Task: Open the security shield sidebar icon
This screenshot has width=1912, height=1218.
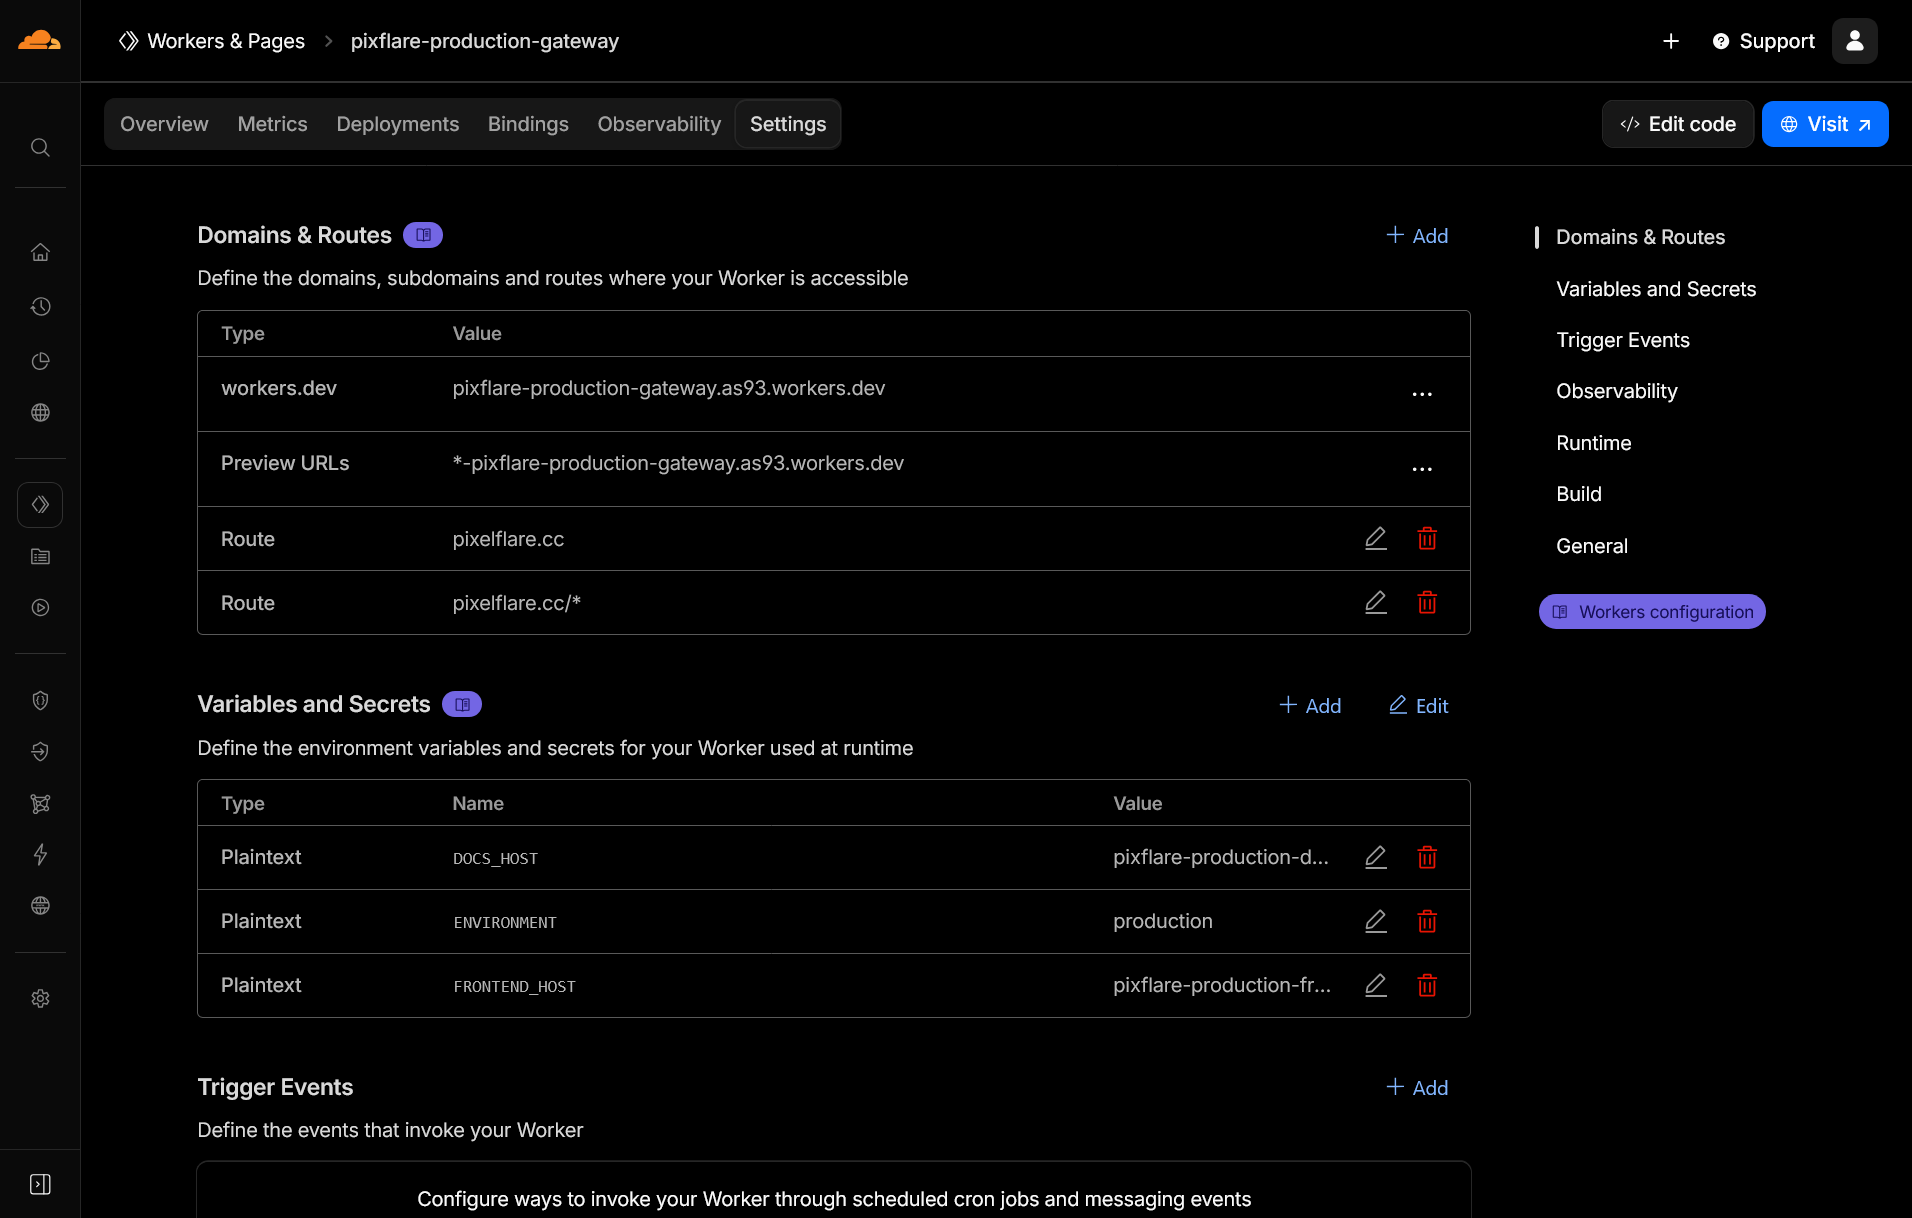Action: 40,700
